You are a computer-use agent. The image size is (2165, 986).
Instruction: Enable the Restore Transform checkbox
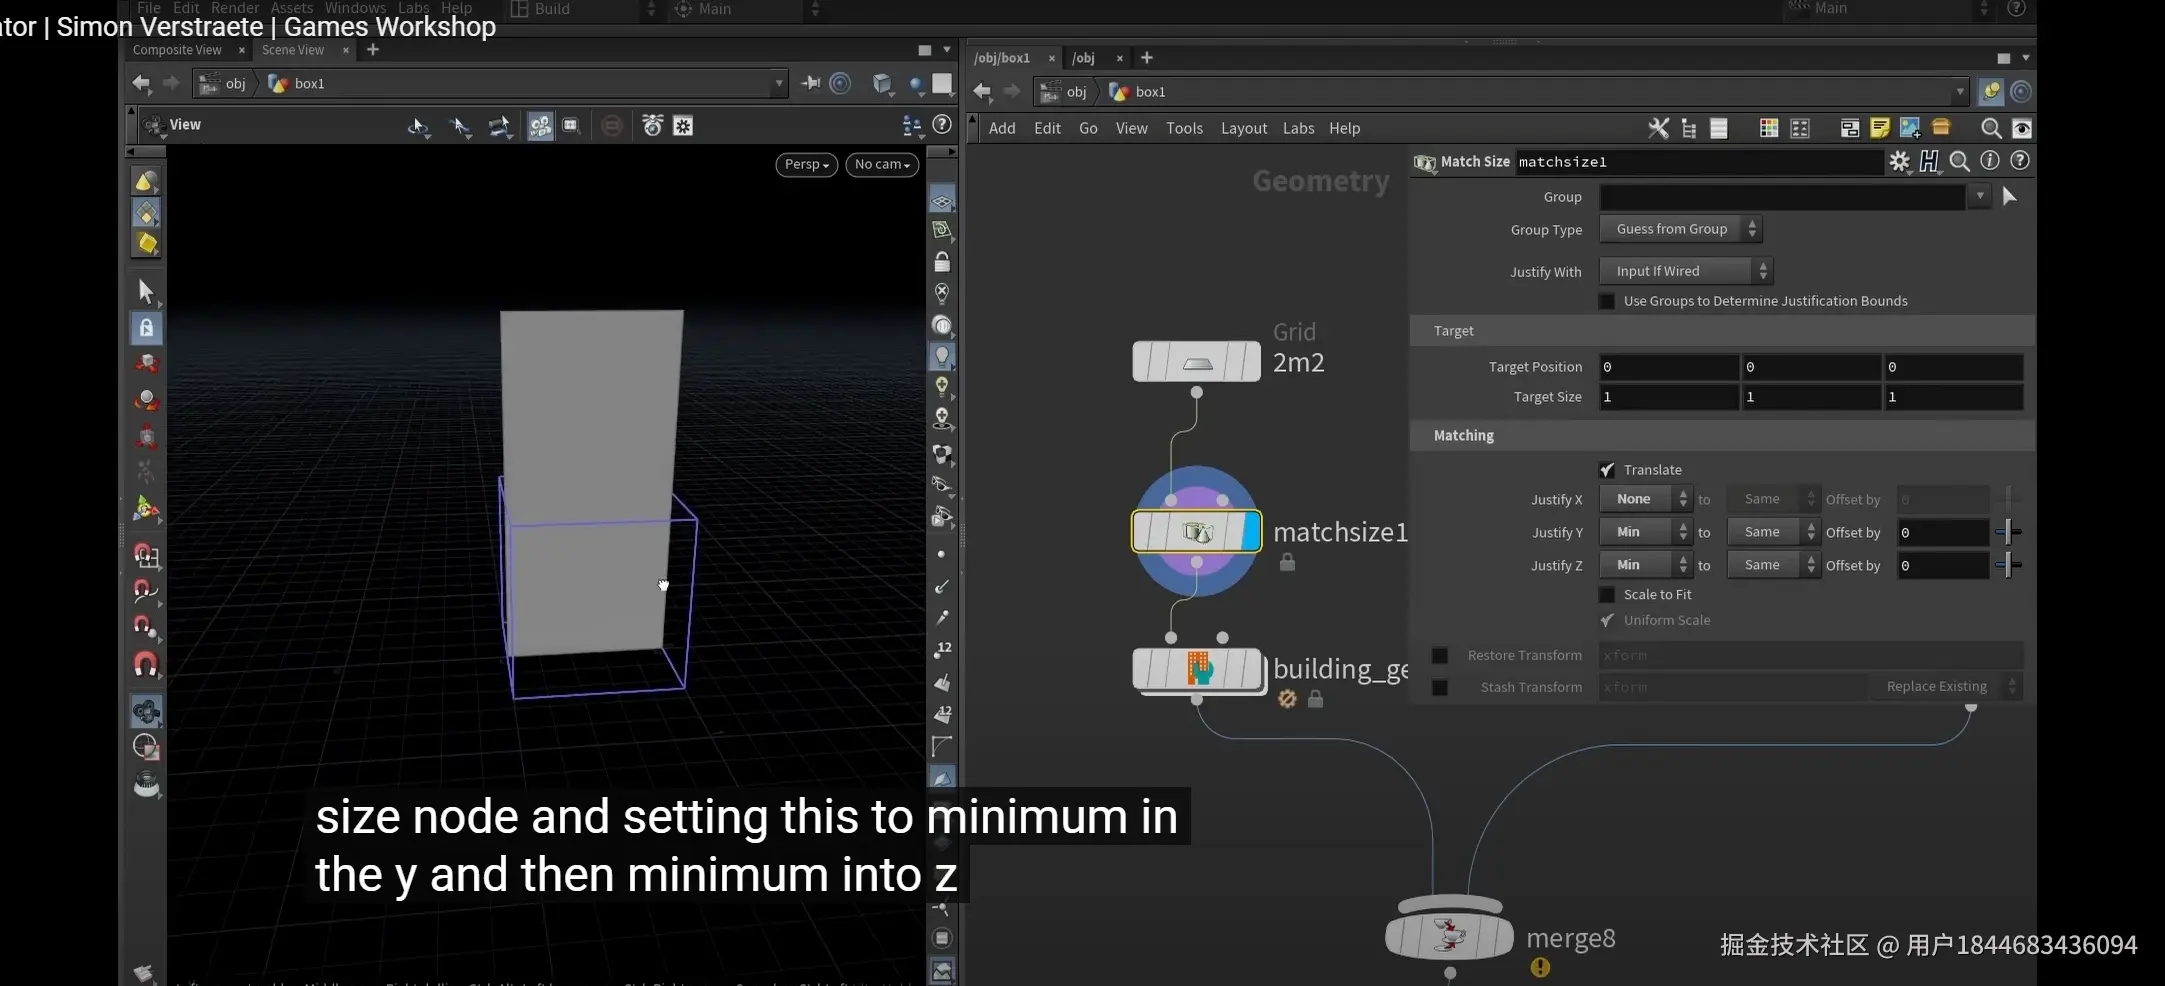tap(1440, 656)
